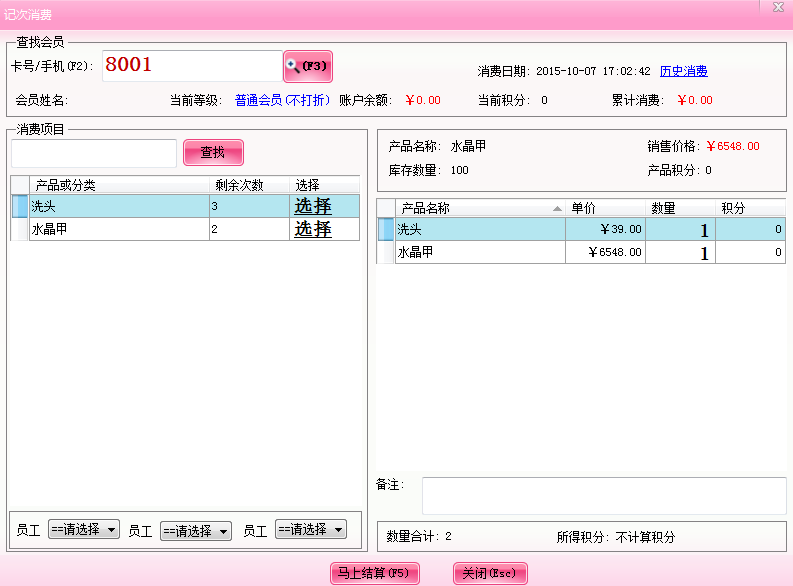Click the 选择 column header

324,185
